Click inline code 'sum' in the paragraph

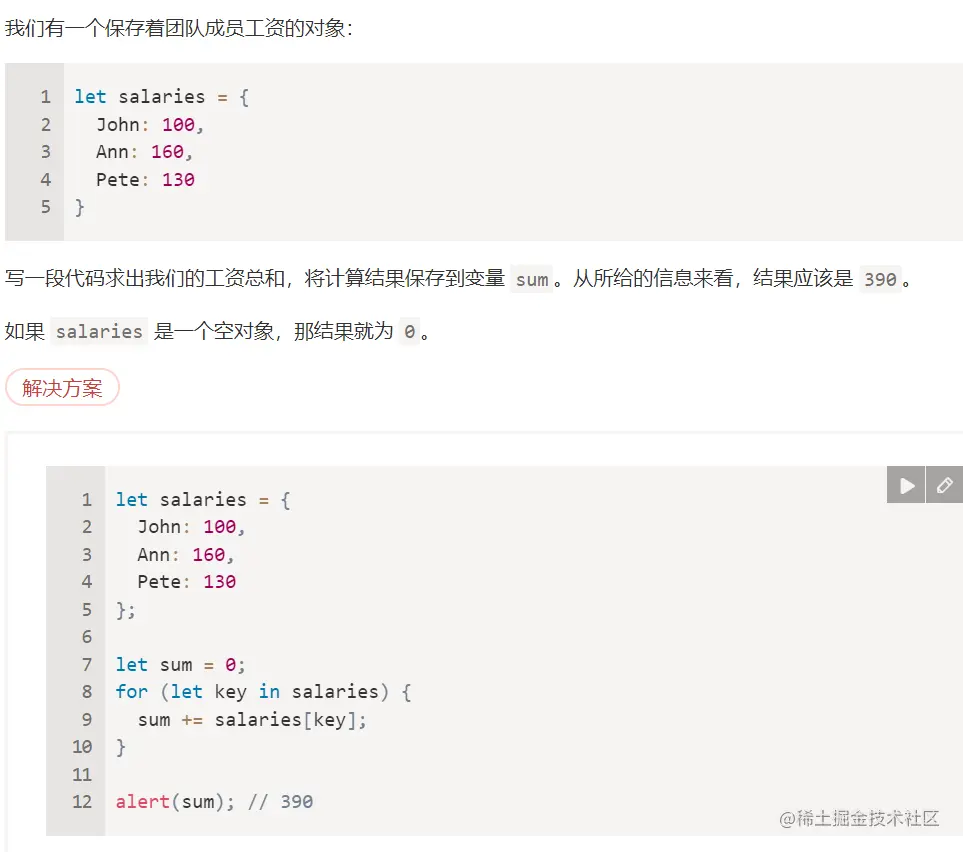coord(531,280)
